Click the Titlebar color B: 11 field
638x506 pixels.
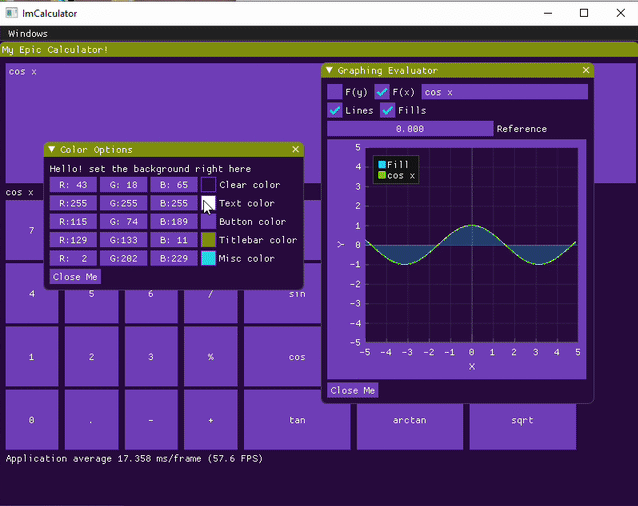[174, 240]
